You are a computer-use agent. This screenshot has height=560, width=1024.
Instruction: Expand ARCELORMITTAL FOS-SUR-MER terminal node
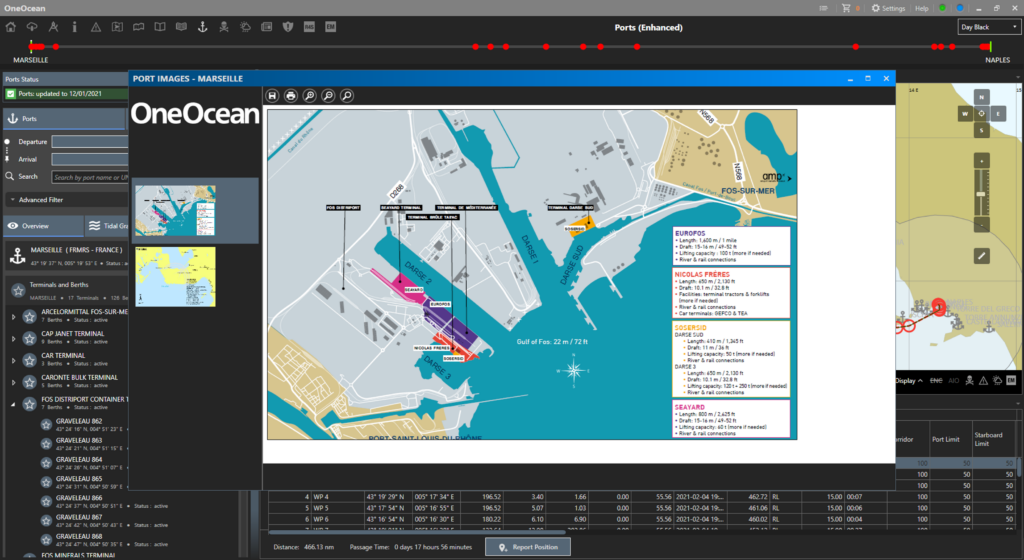[x=13, y=317]
